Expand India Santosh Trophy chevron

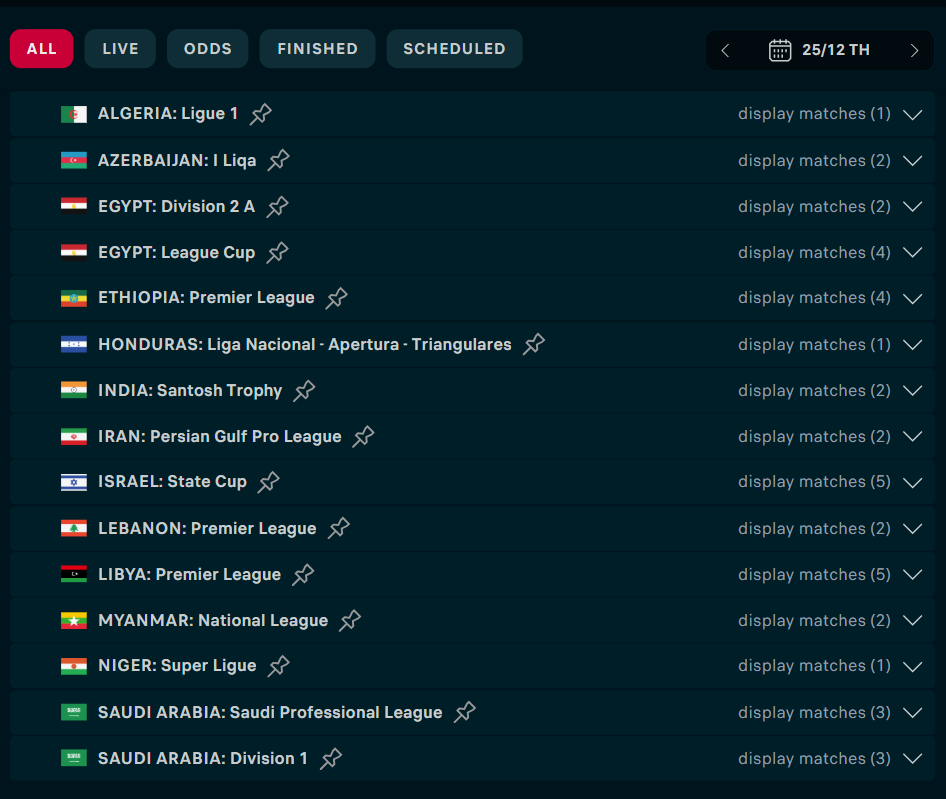pyautogui.click(x=913, y=390)
